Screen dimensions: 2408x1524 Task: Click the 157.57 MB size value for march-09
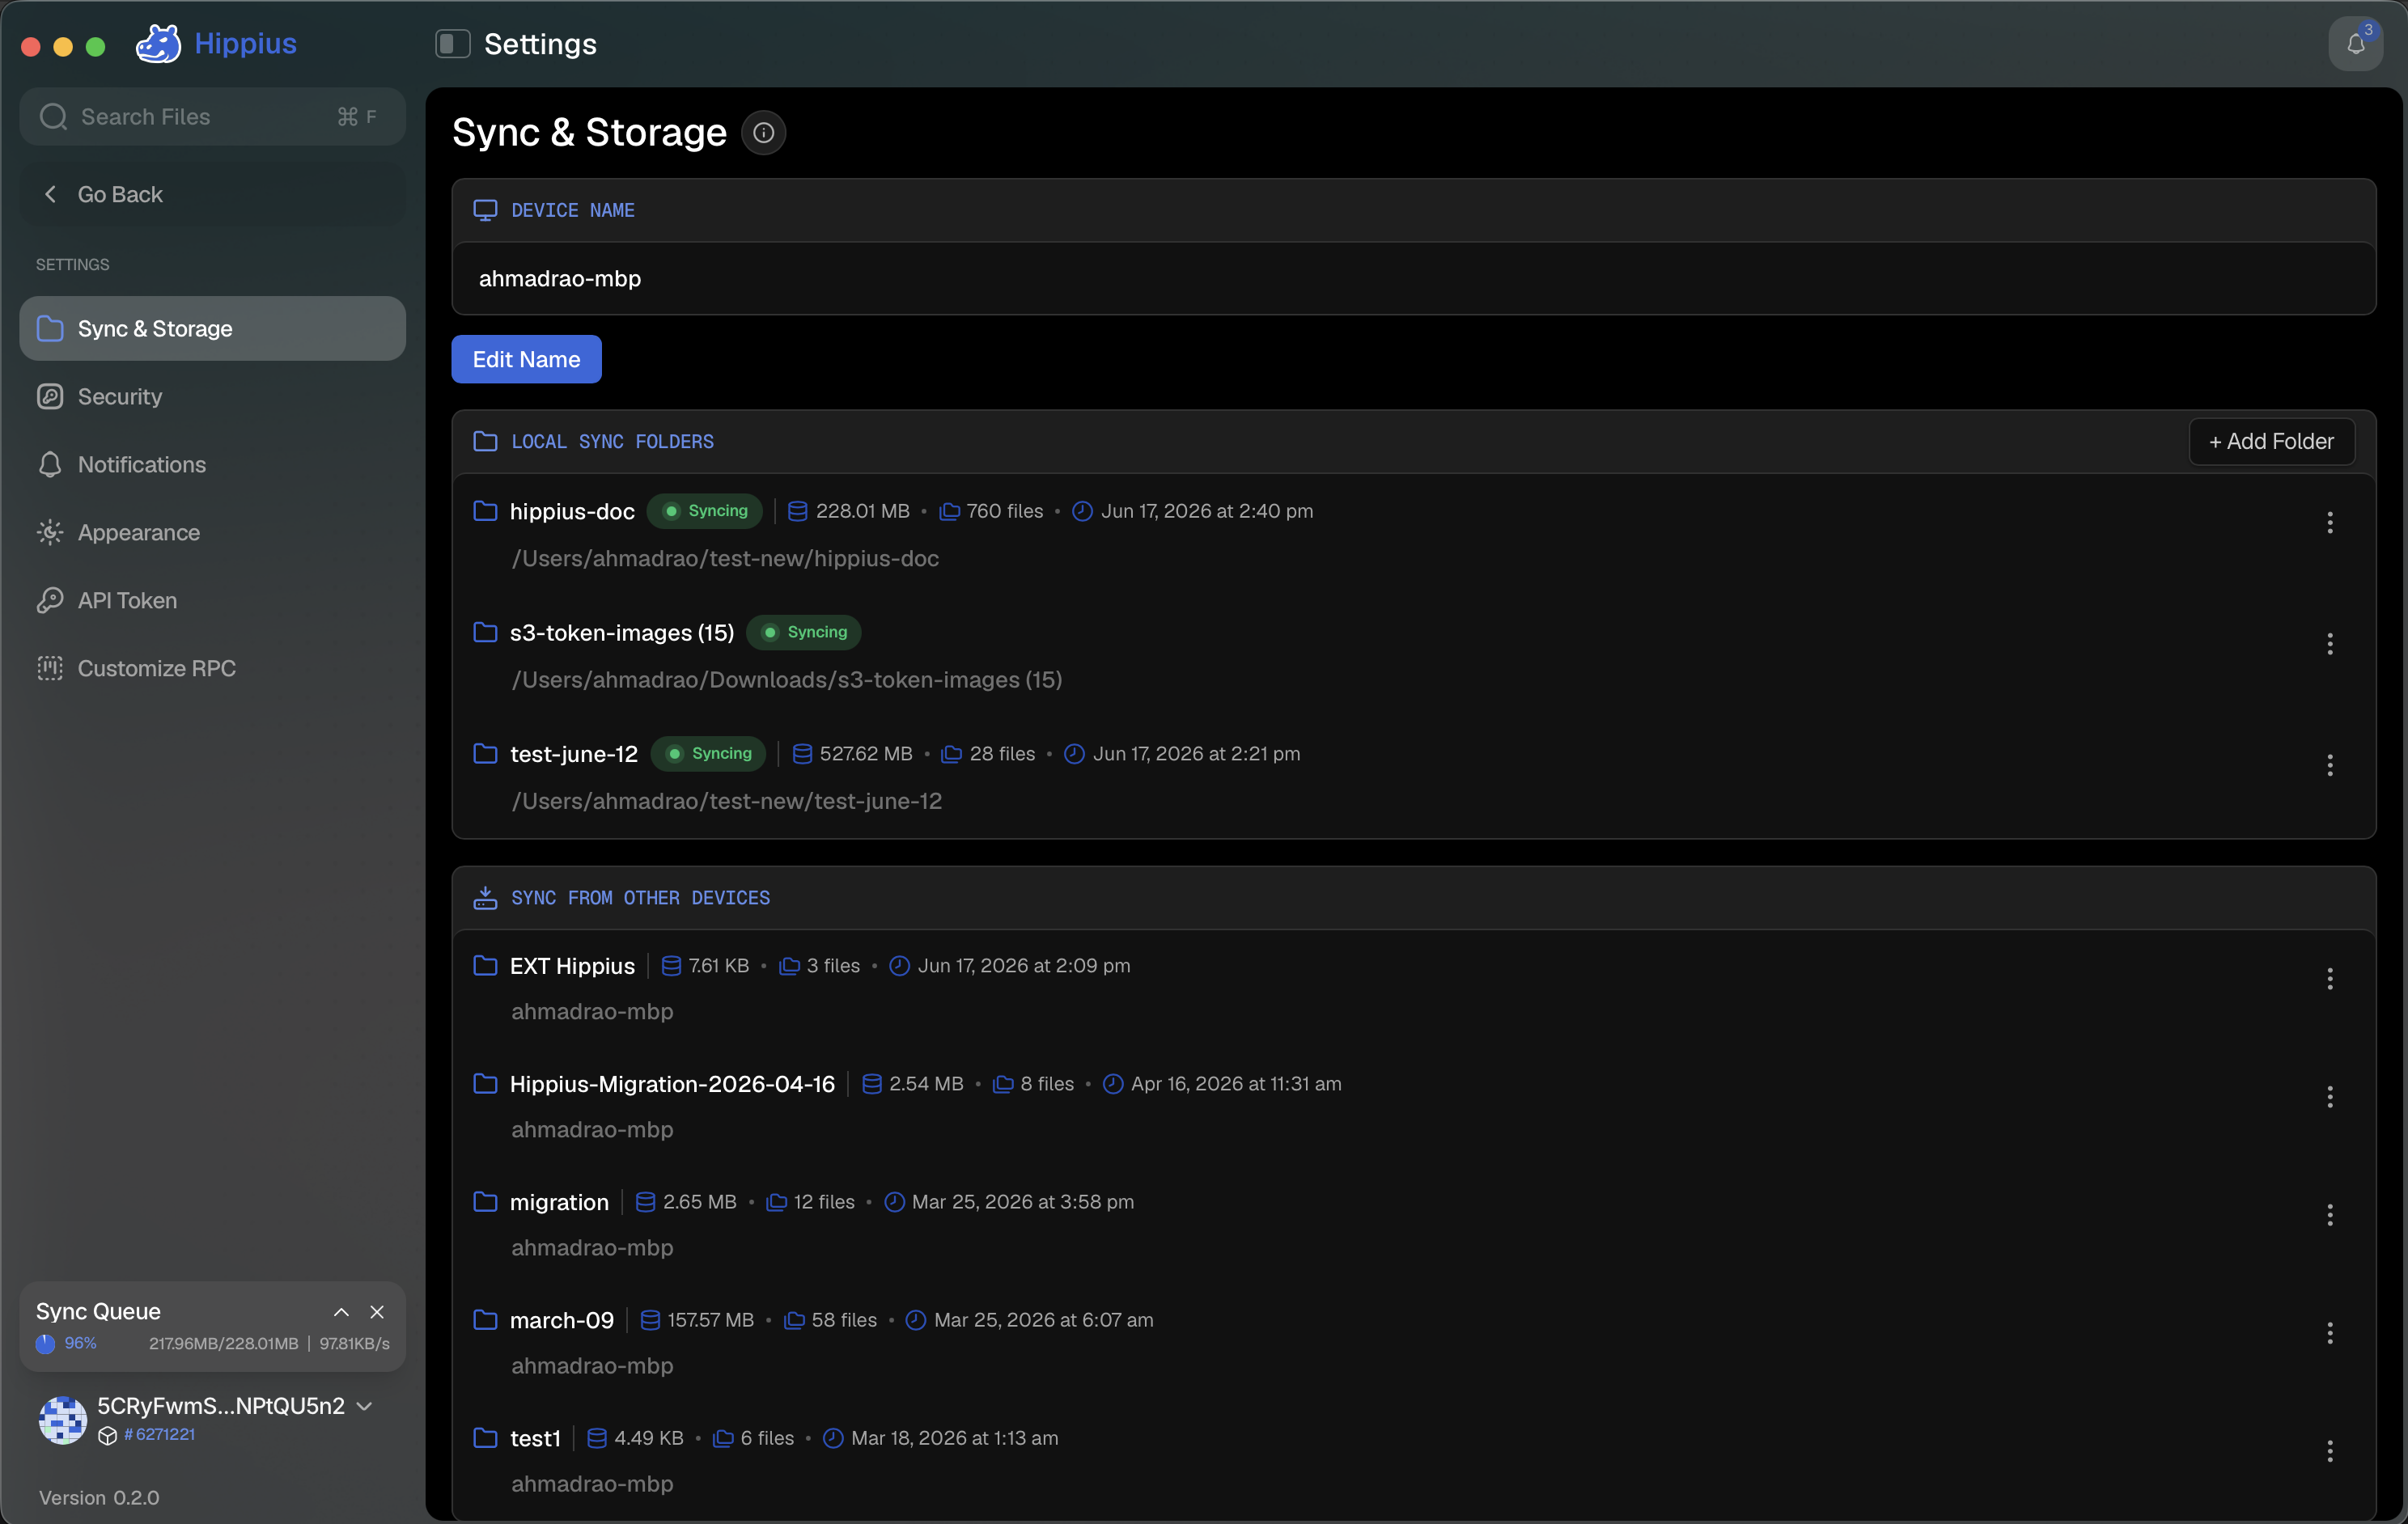[x=710, y=1319]
